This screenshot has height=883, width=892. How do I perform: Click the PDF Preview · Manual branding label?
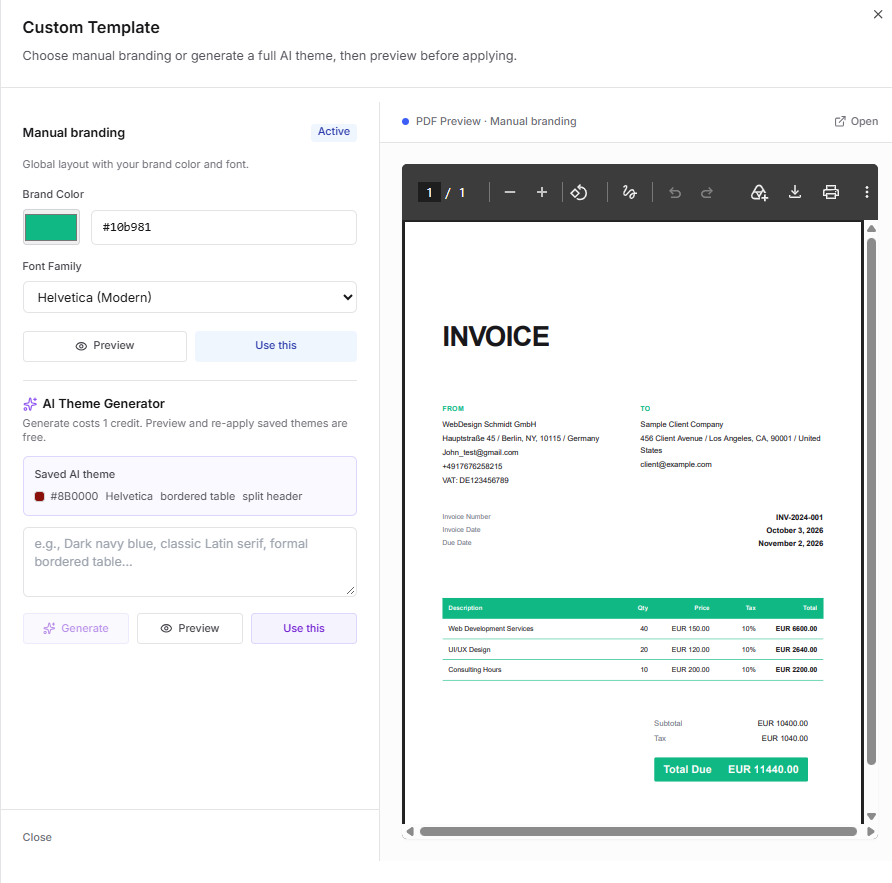pyautogui.click(x=495, y=121)
